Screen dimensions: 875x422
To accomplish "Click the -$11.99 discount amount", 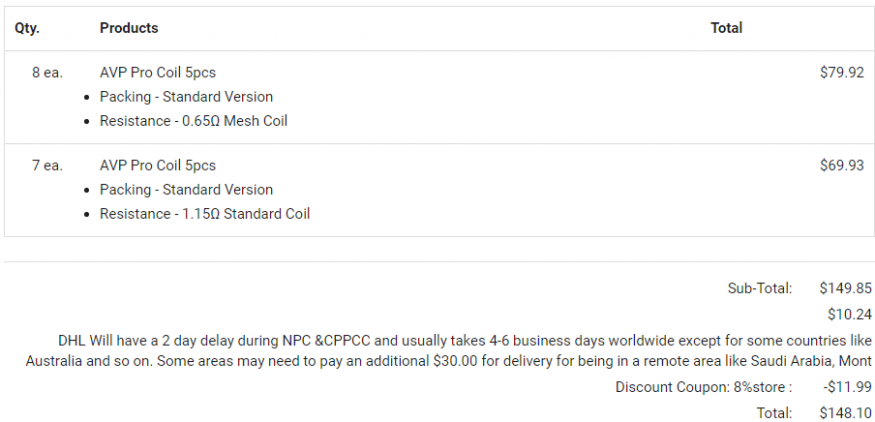I will coord(847,387).
